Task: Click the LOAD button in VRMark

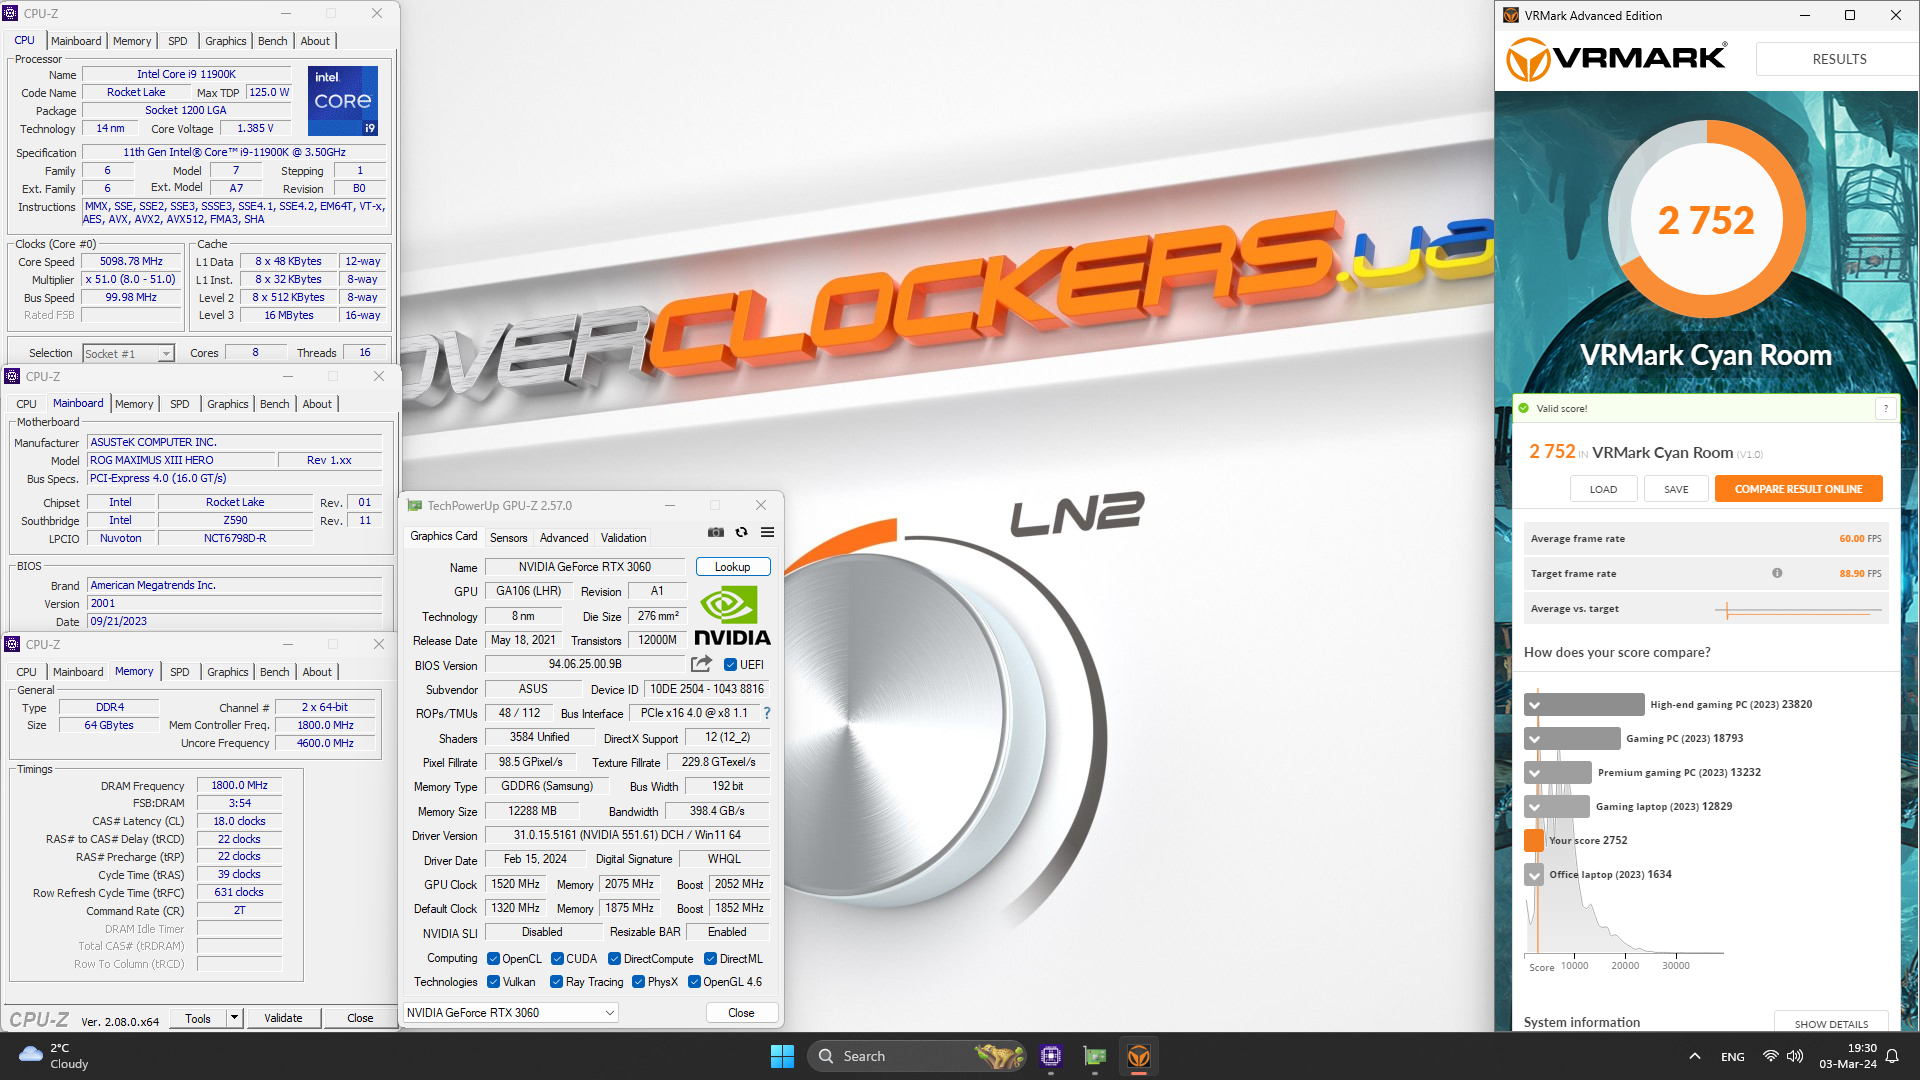Action: [1603, 489]
